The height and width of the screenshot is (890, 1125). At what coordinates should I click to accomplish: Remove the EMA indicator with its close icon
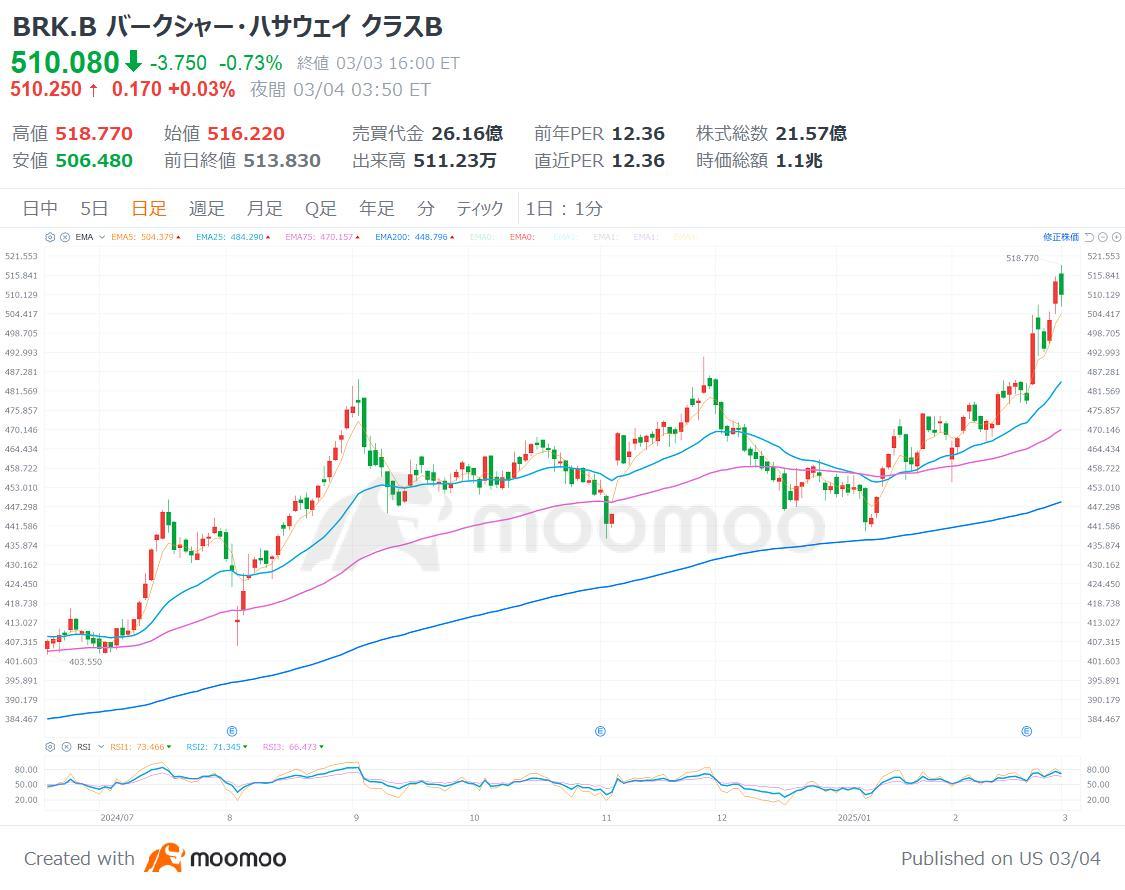[64, 237]
